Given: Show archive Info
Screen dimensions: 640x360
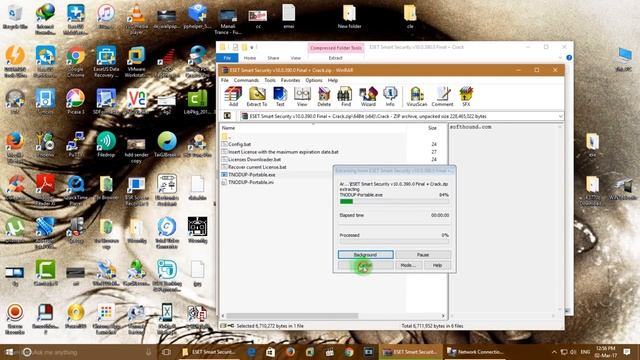Looking at the screenshot, I should (390, 97).
